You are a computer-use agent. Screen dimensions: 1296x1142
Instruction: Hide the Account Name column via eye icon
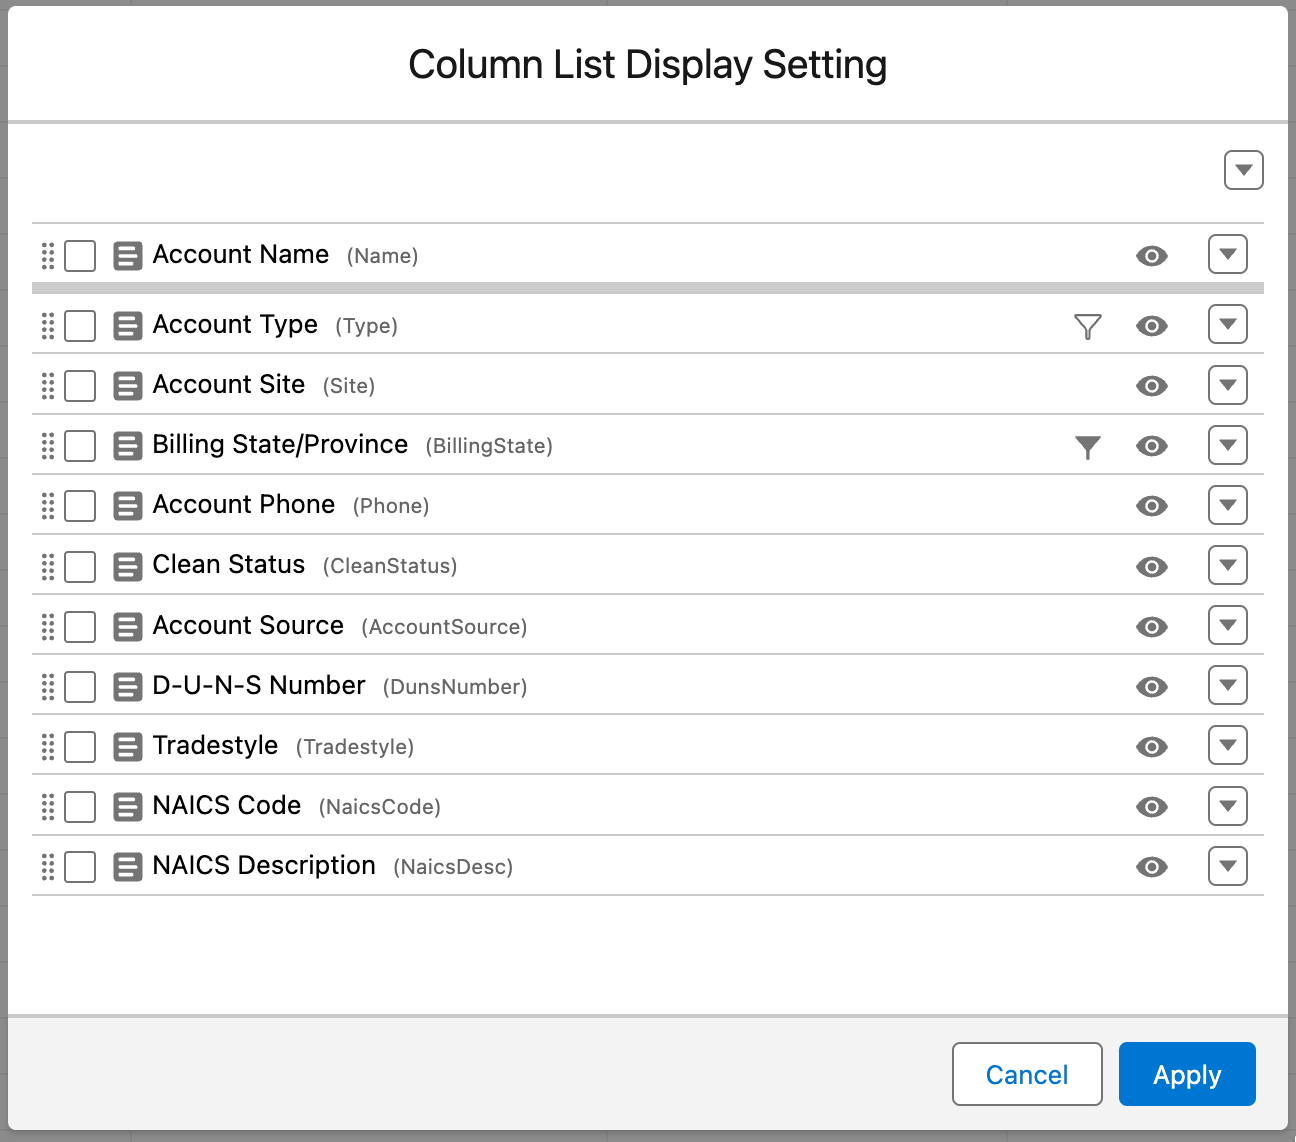[x=1151, y=256]
